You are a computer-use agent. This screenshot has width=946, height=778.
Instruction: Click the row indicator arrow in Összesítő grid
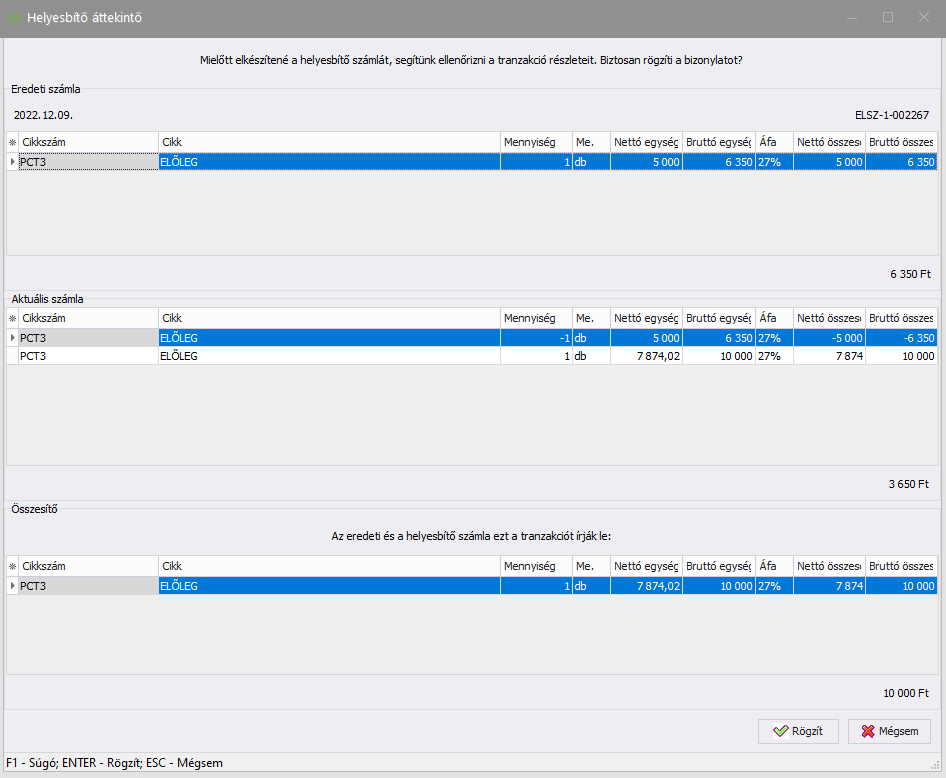13,586
